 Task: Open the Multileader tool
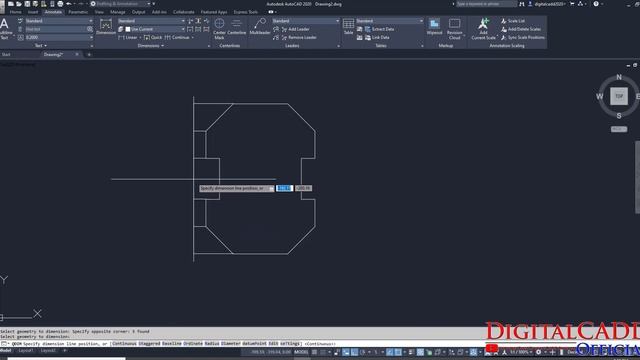click(x=260, y=27)
